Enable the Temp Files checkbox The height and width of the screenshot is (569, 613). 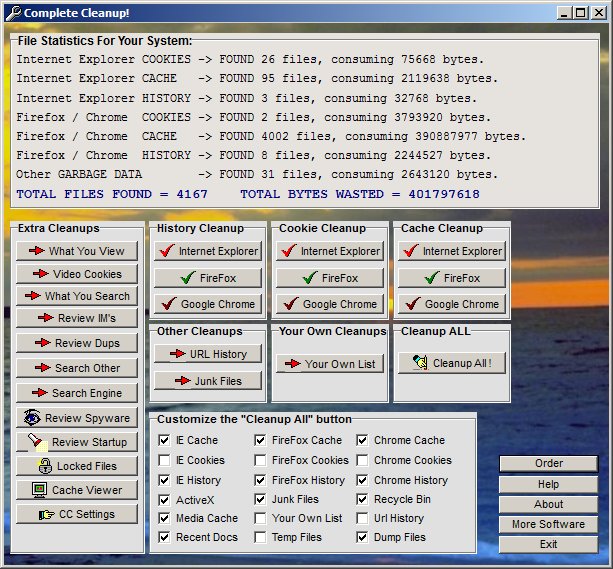[260, 537]
